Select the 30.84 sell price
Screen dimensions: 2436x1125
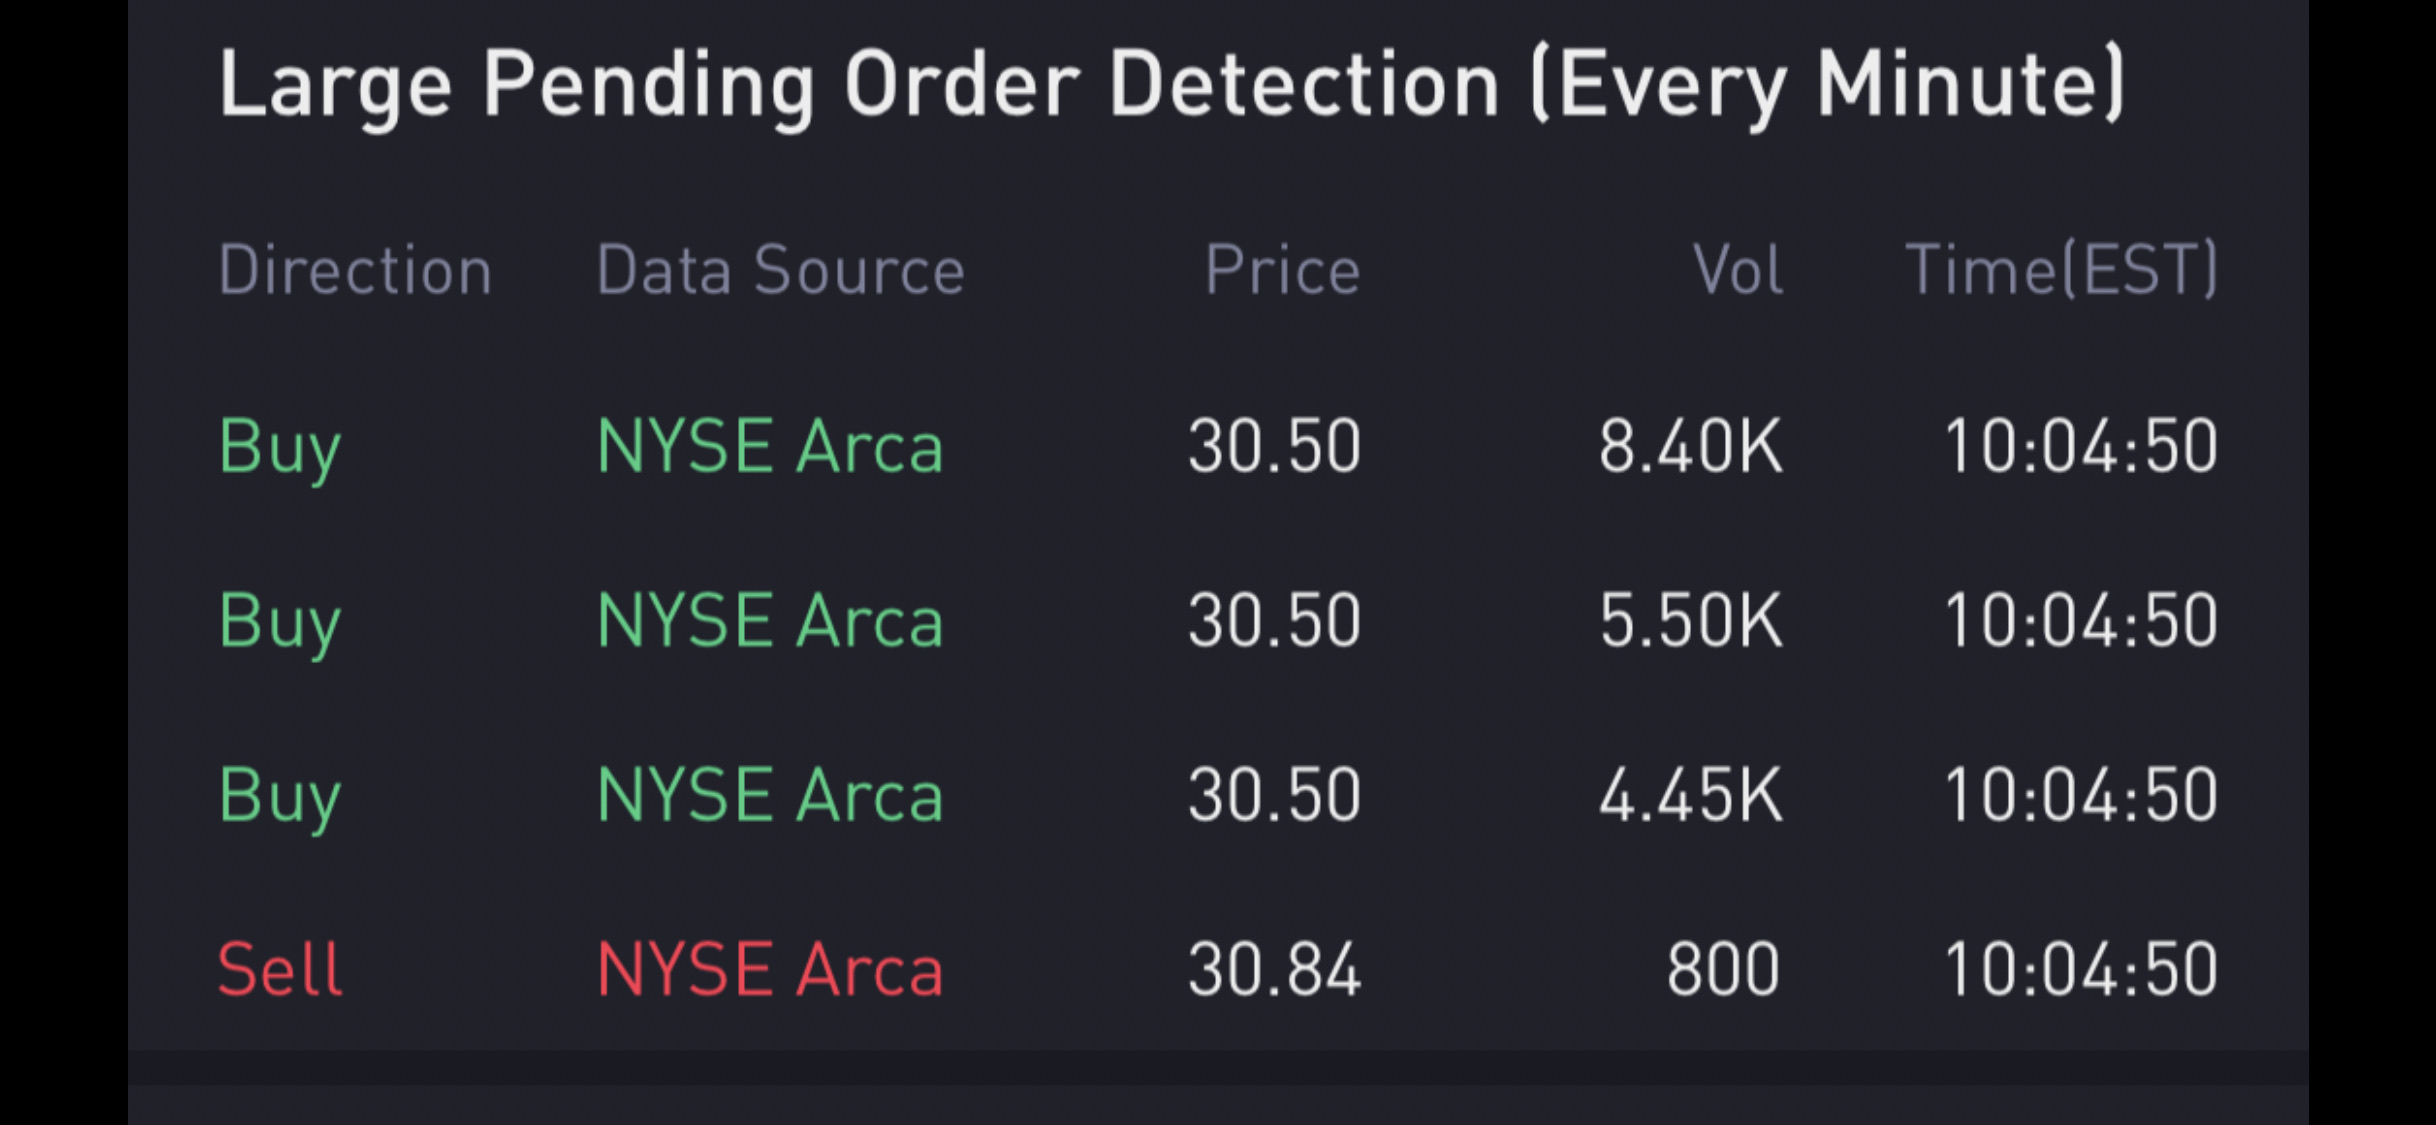coord(1275,970)
